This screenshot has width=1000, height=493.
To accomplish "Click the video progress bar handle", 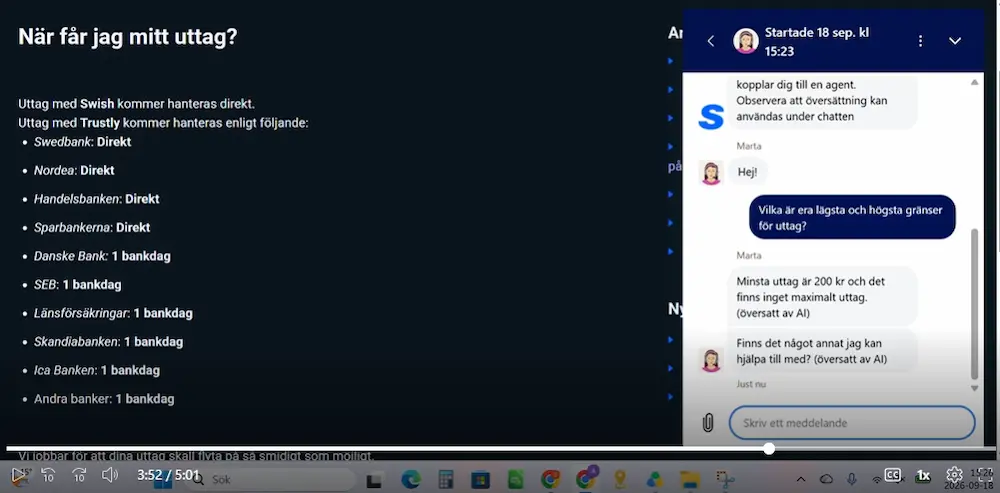I will pyautogui.click(x=769, y=449).
